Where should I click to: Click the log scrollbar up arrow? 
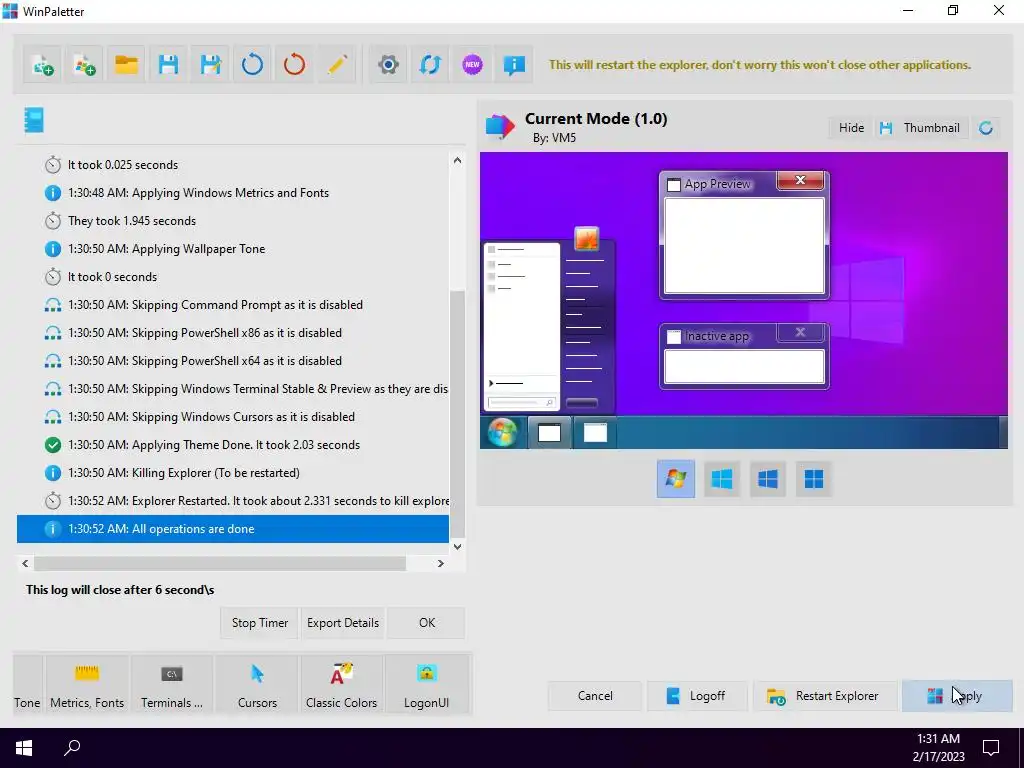pos(457,160)
